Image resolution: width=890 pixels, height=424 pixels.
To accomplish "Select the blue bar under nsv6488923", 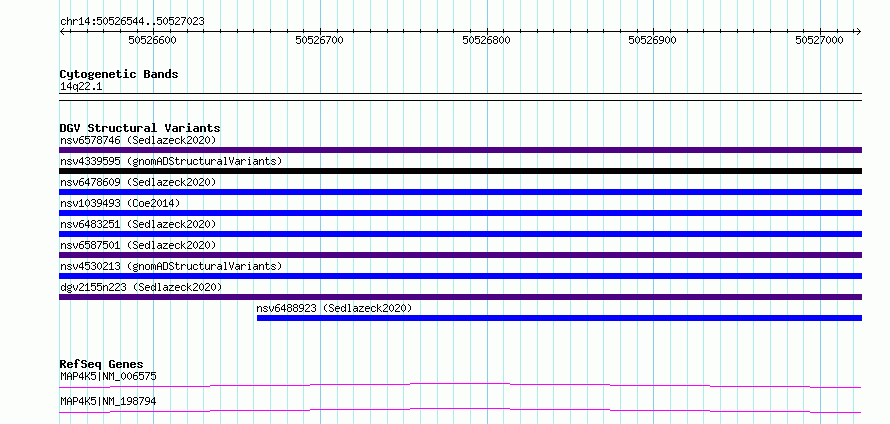I will pyautogui.click(x=559, y=318).
